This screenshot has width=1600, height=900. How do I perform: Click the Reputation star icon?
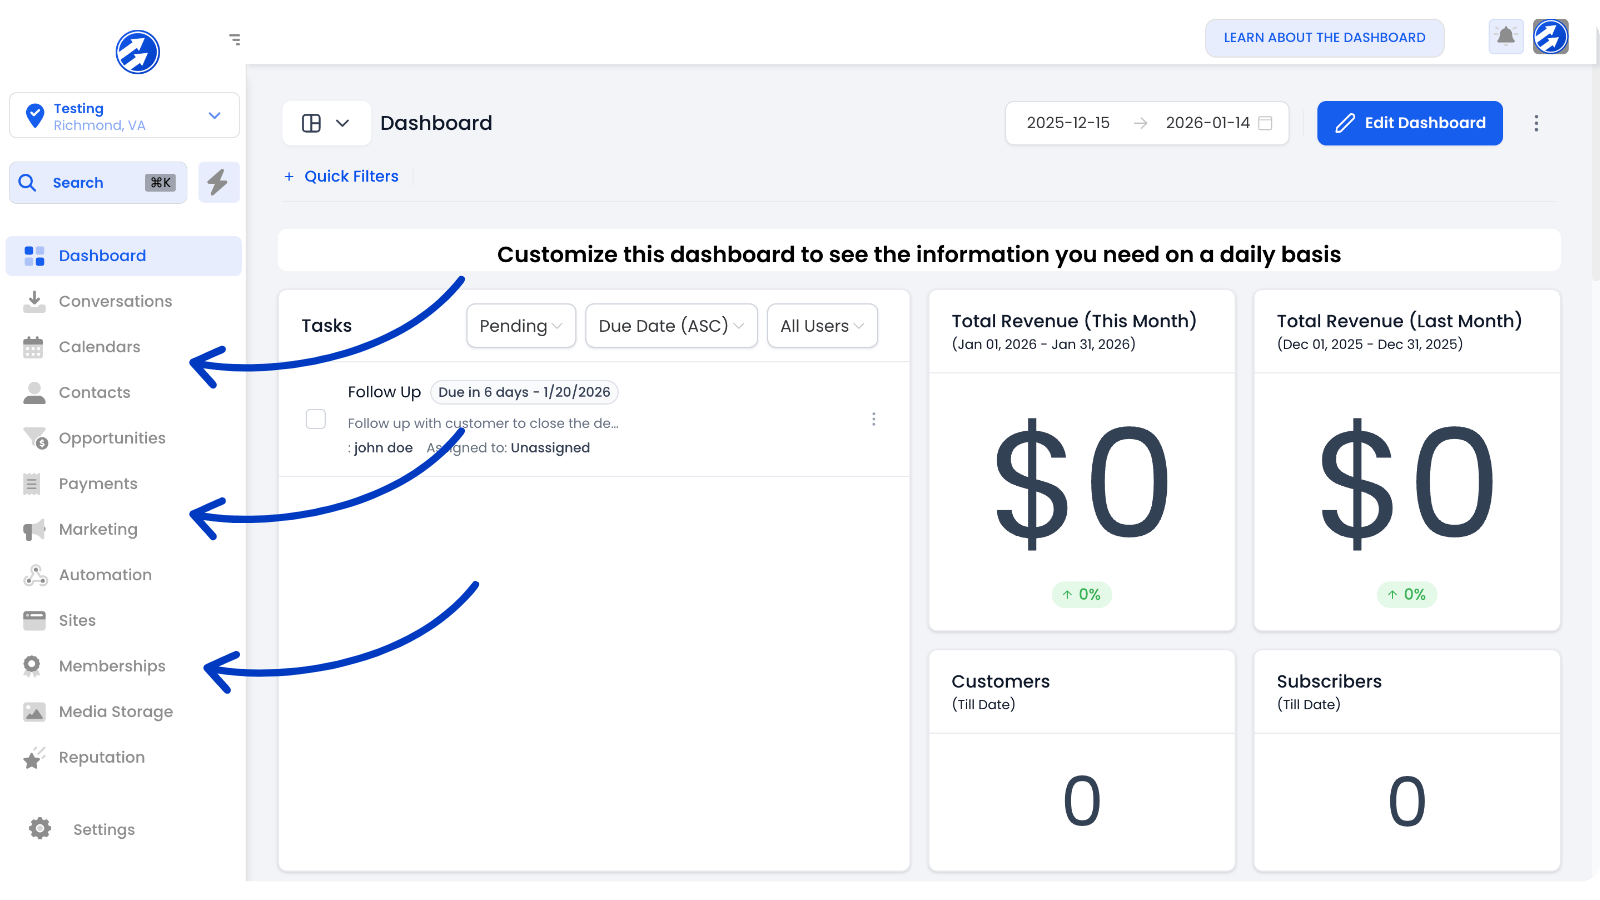point(34,758)
